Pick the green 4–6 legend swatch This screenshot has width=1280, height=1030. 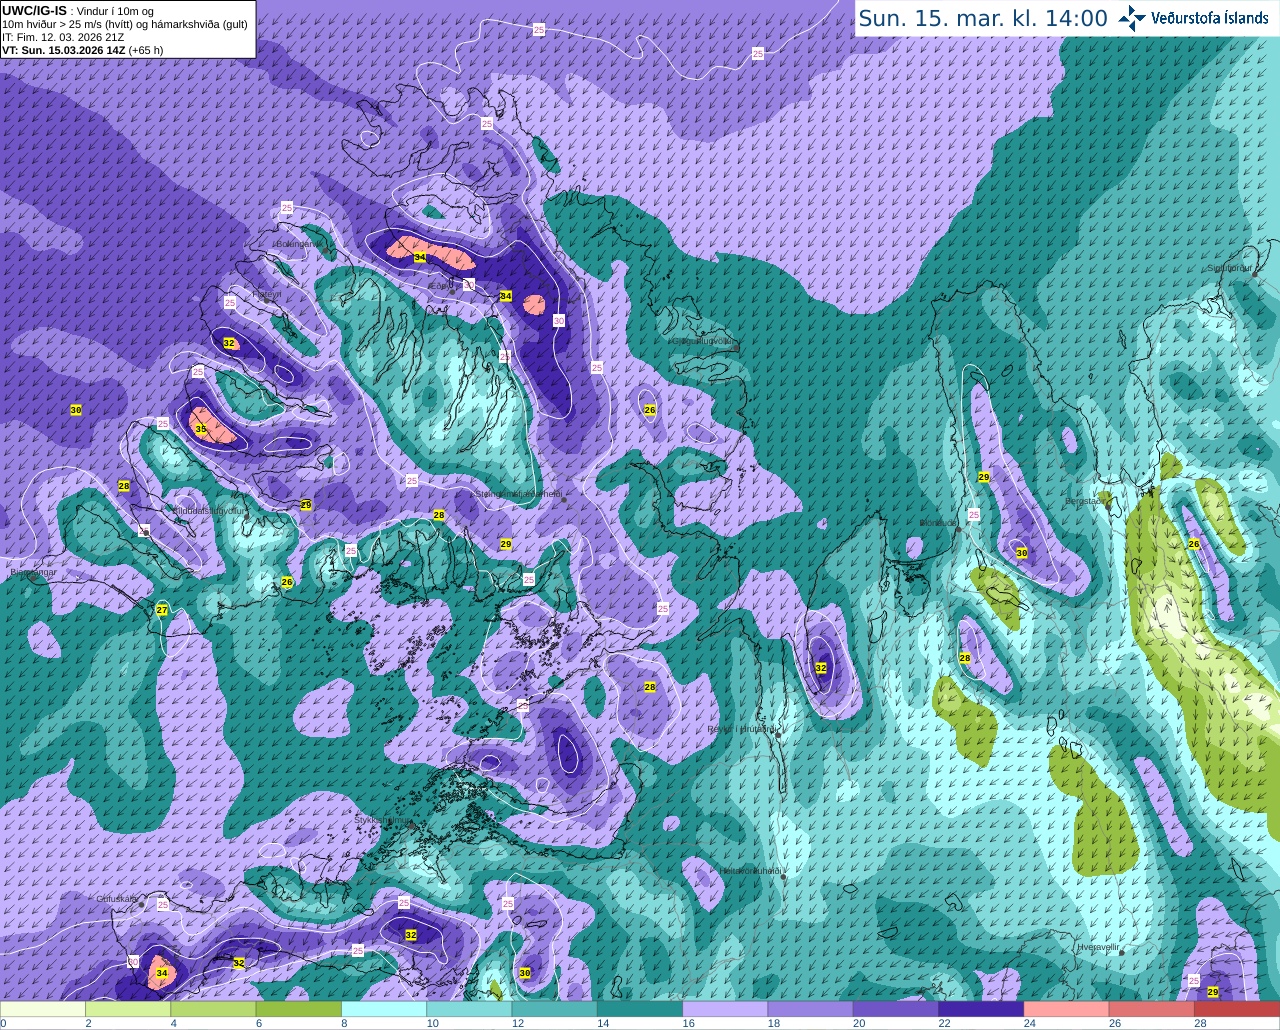(x=213, y=1010)
